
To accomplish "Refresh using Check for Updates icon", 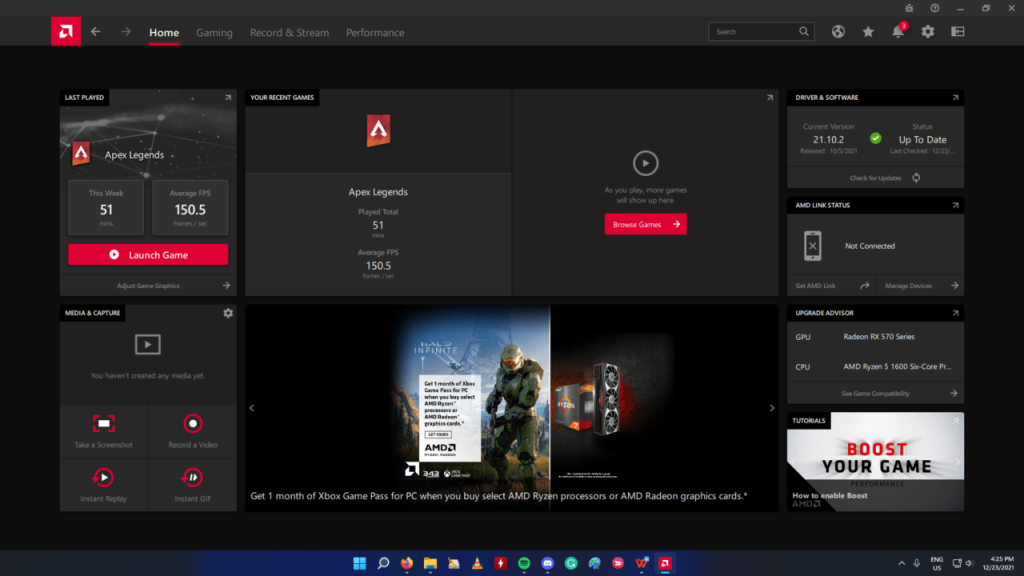I will tap(916, 178).
